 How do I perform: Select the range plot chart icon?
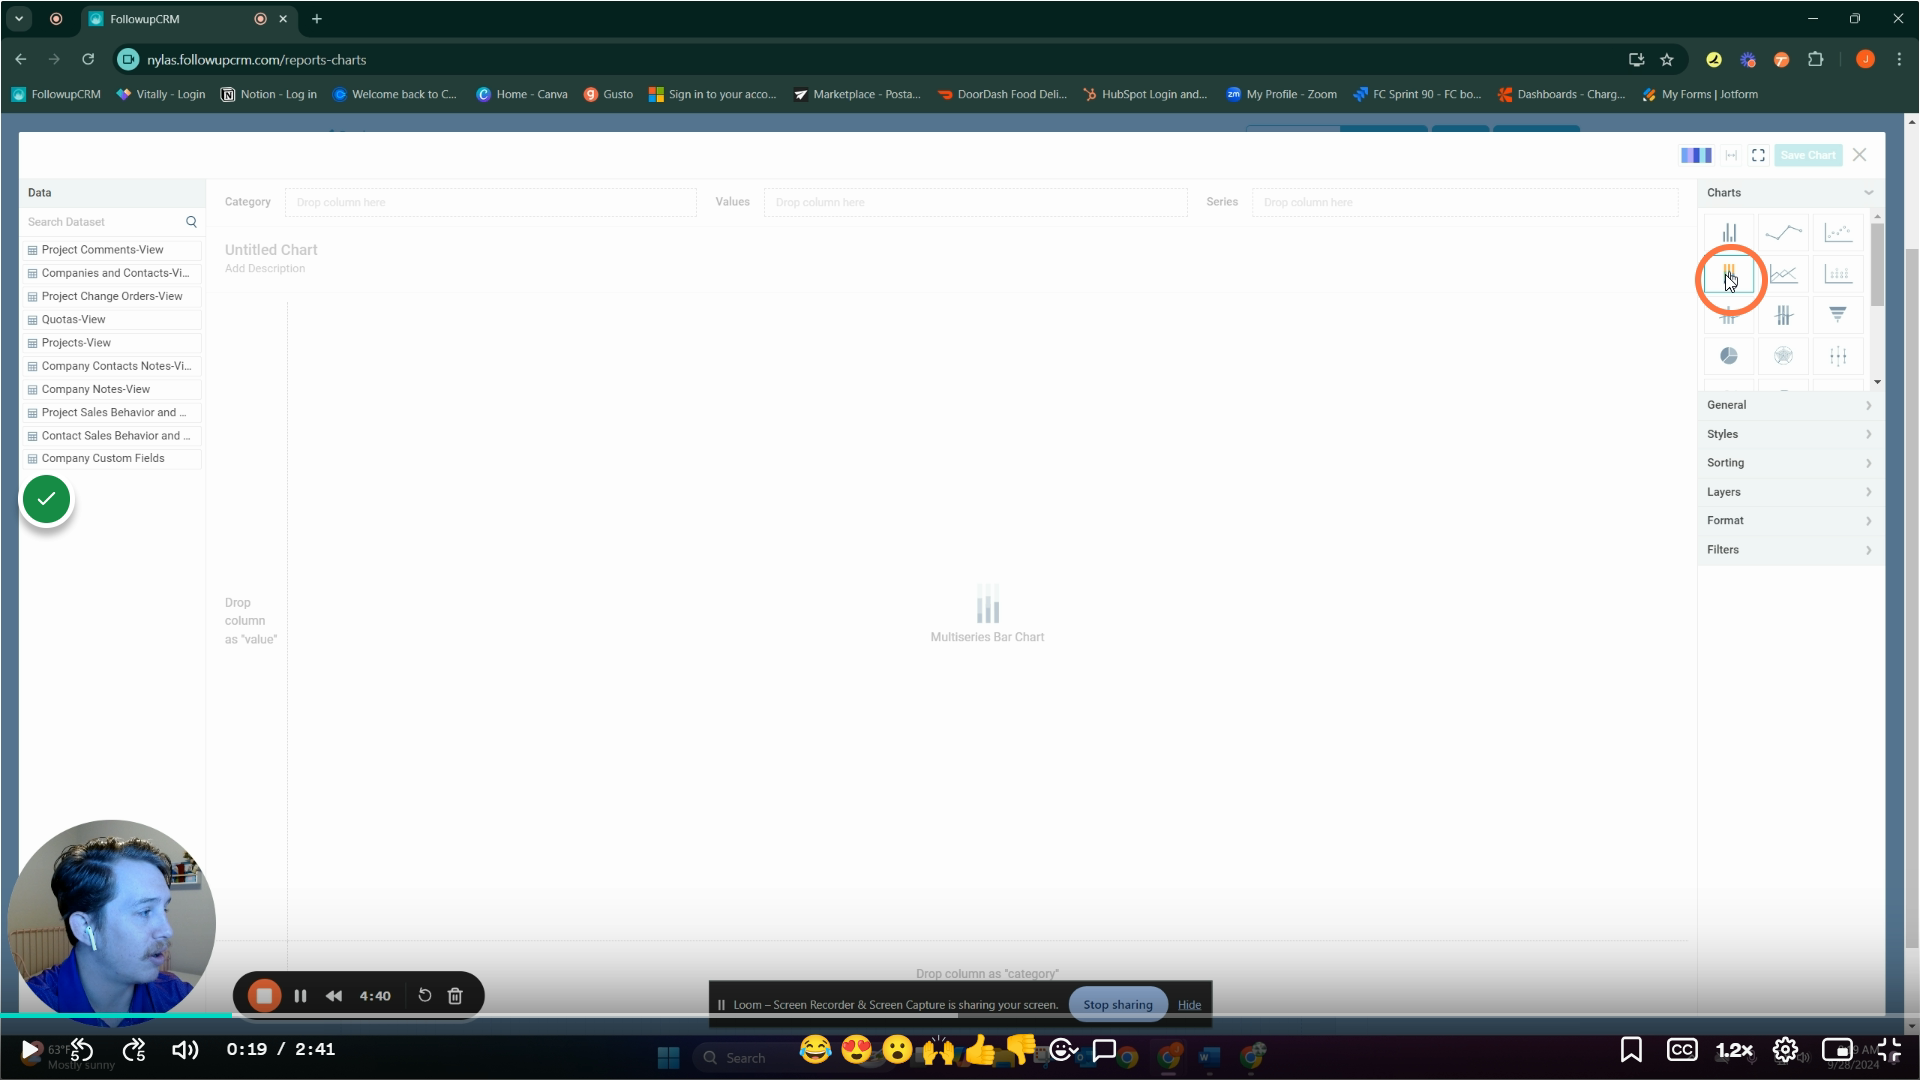1838,356
